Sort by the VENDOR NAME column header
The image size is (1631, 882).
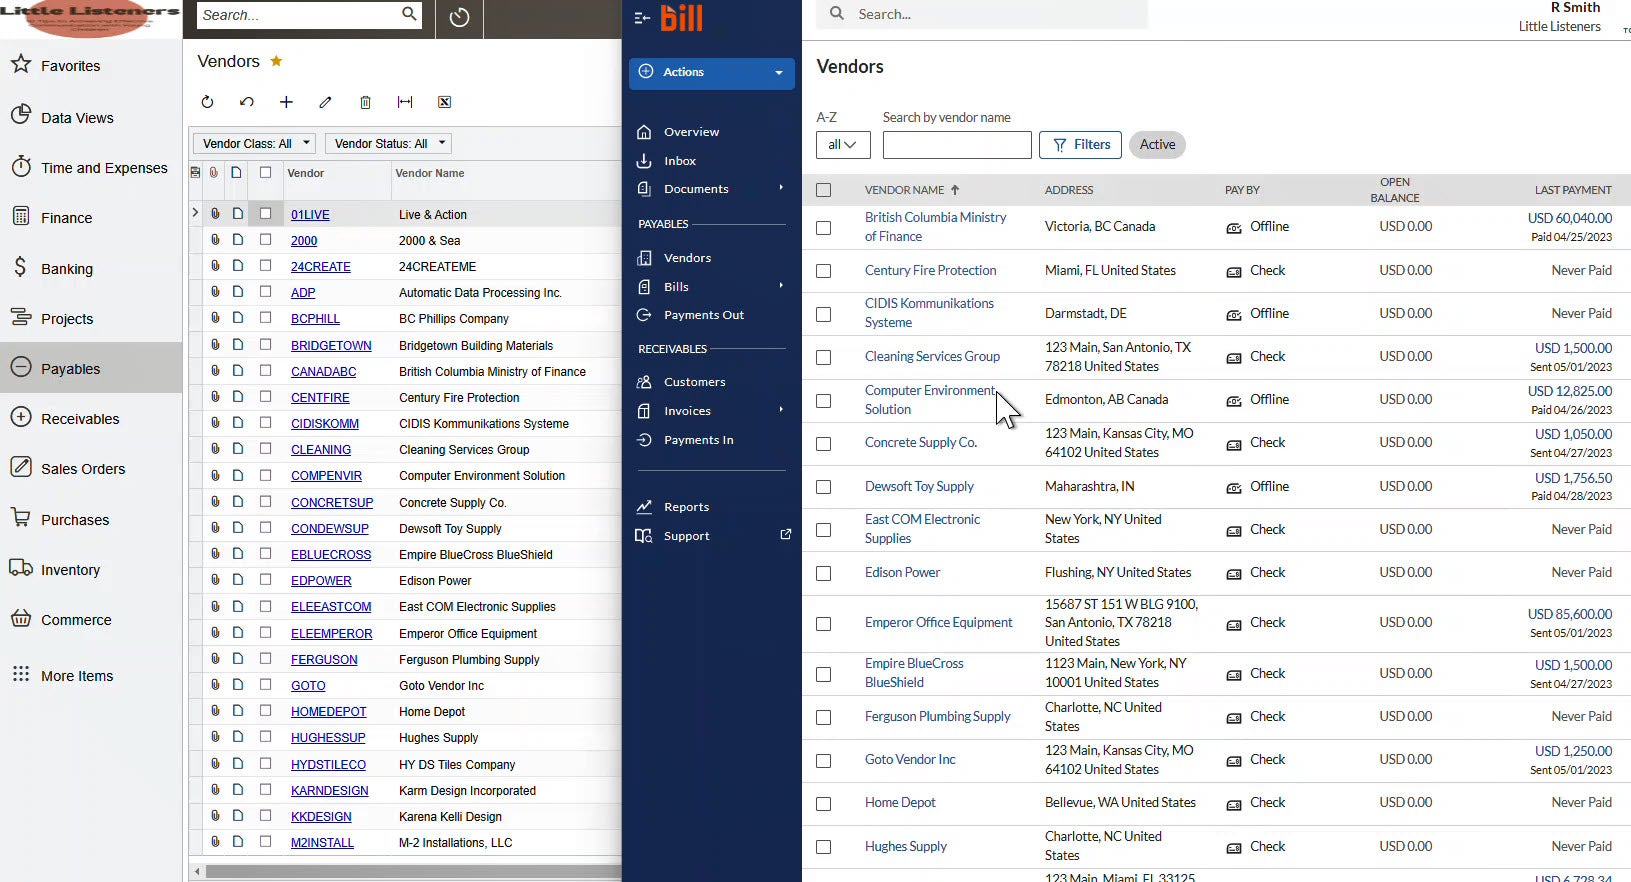pyautogui.click(x=911, y=190)
